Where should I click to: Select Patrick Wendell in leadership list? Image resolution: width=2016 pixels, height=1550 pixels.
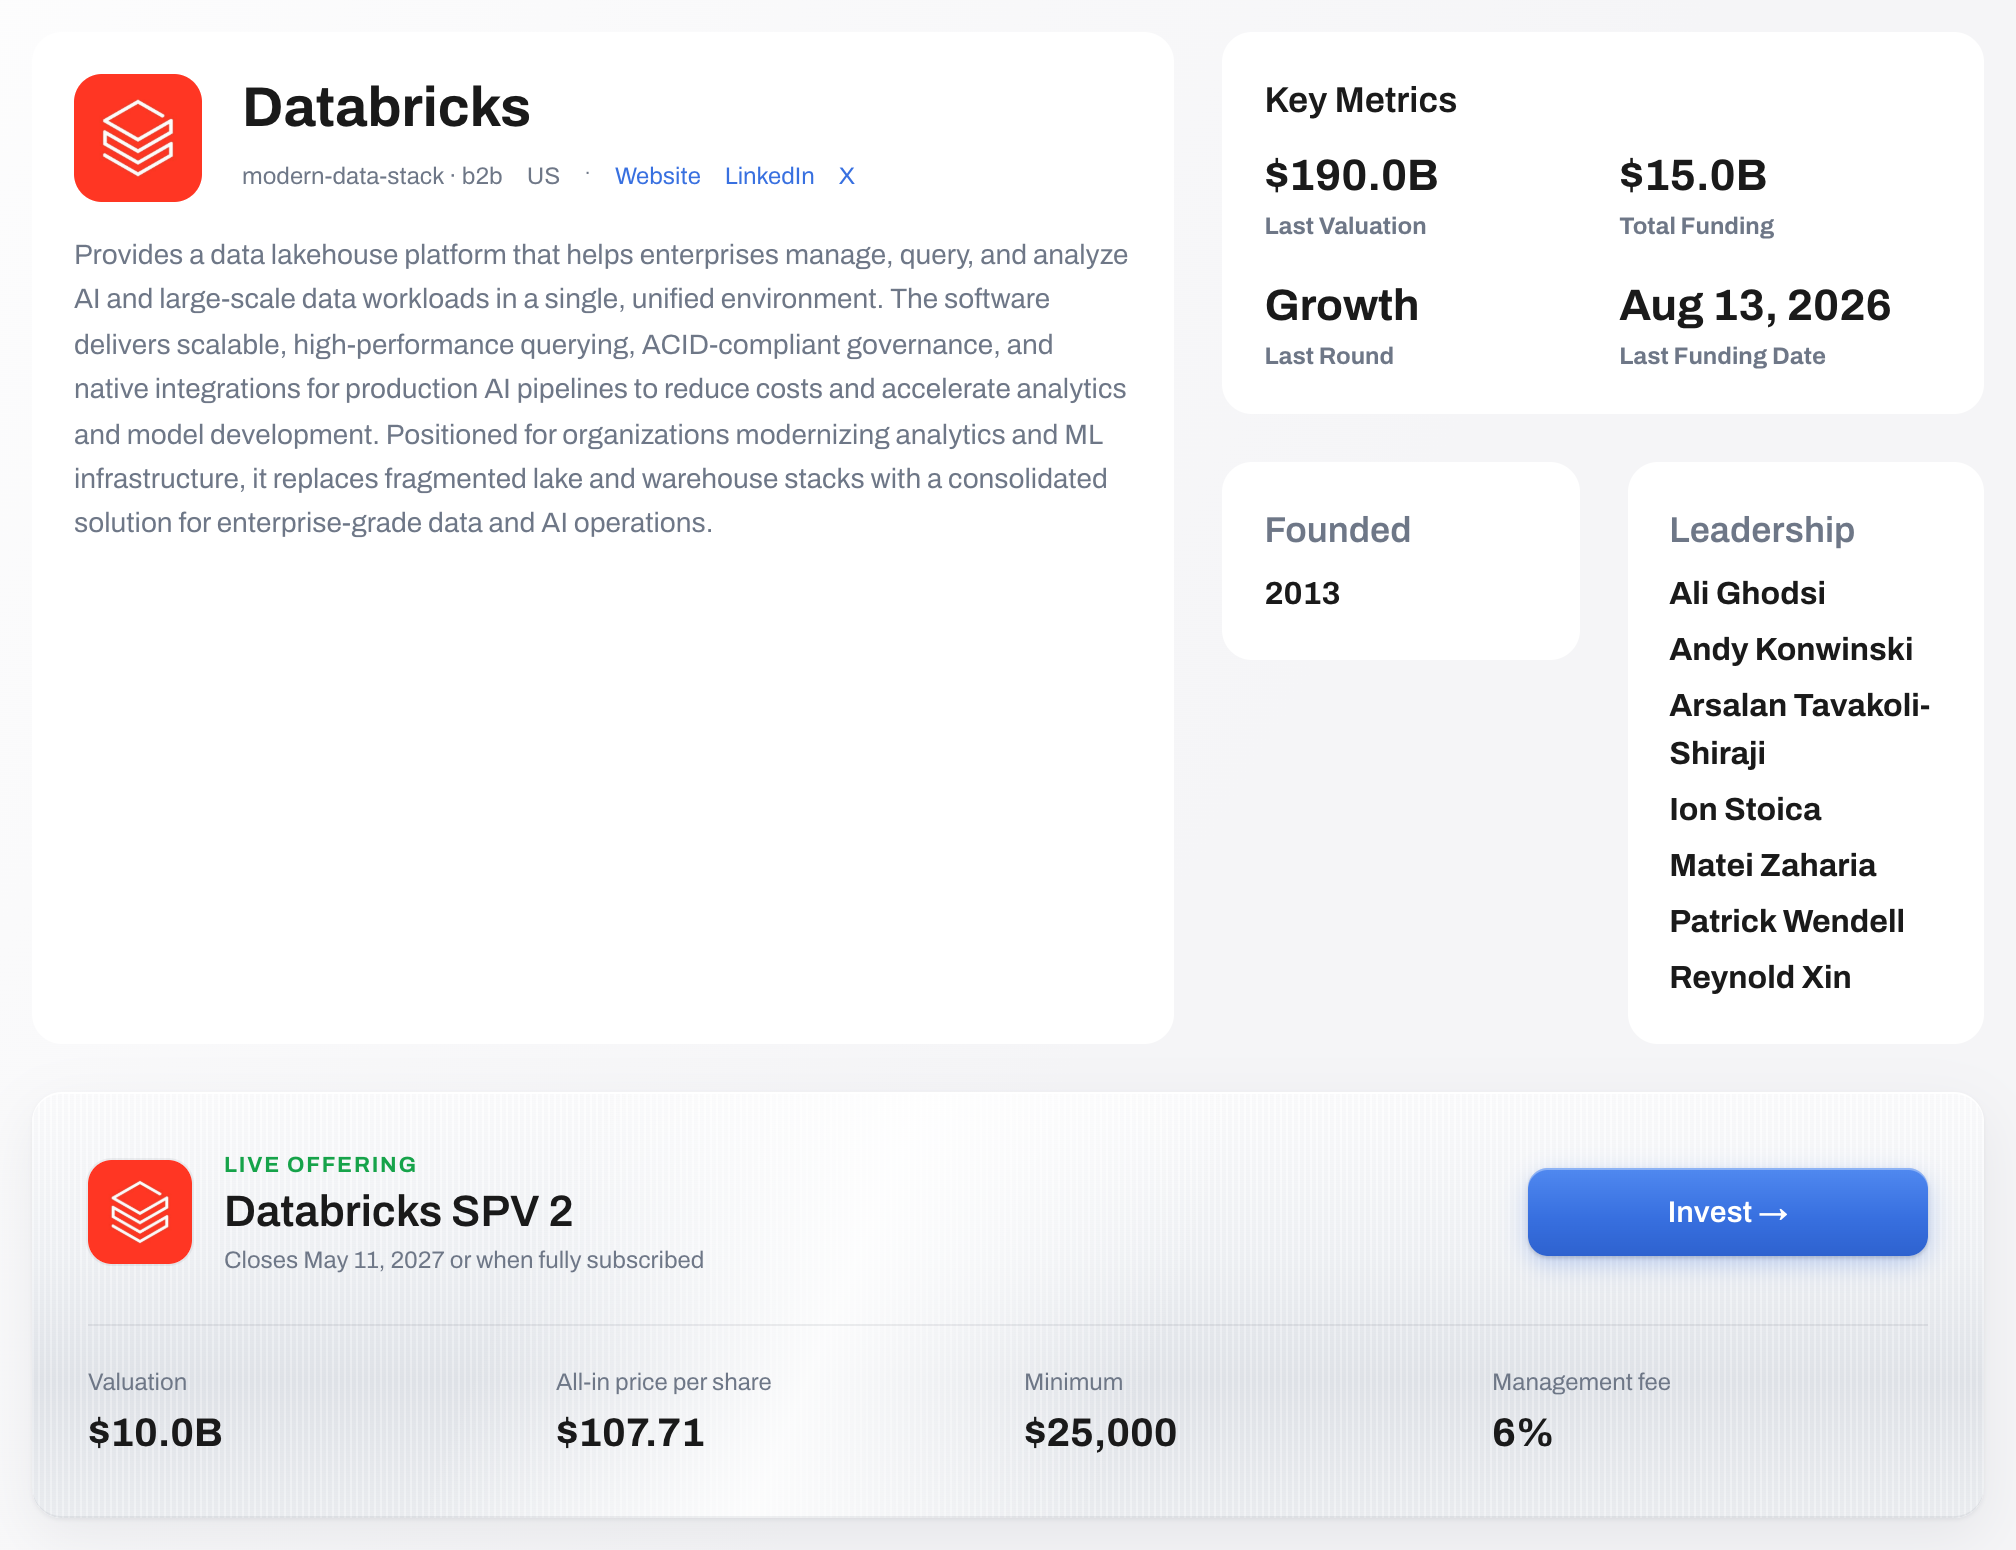click(x=1786, y=921)
